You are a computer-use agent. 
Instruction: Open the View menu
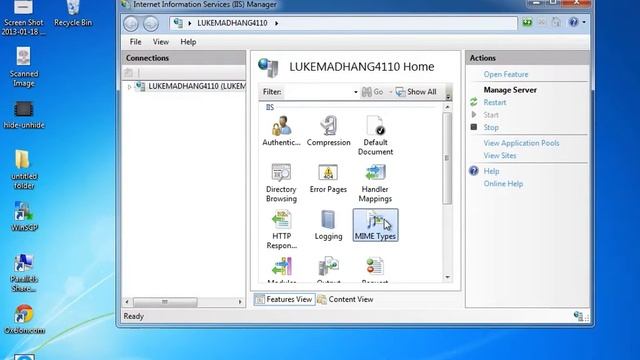coord(161,42)
